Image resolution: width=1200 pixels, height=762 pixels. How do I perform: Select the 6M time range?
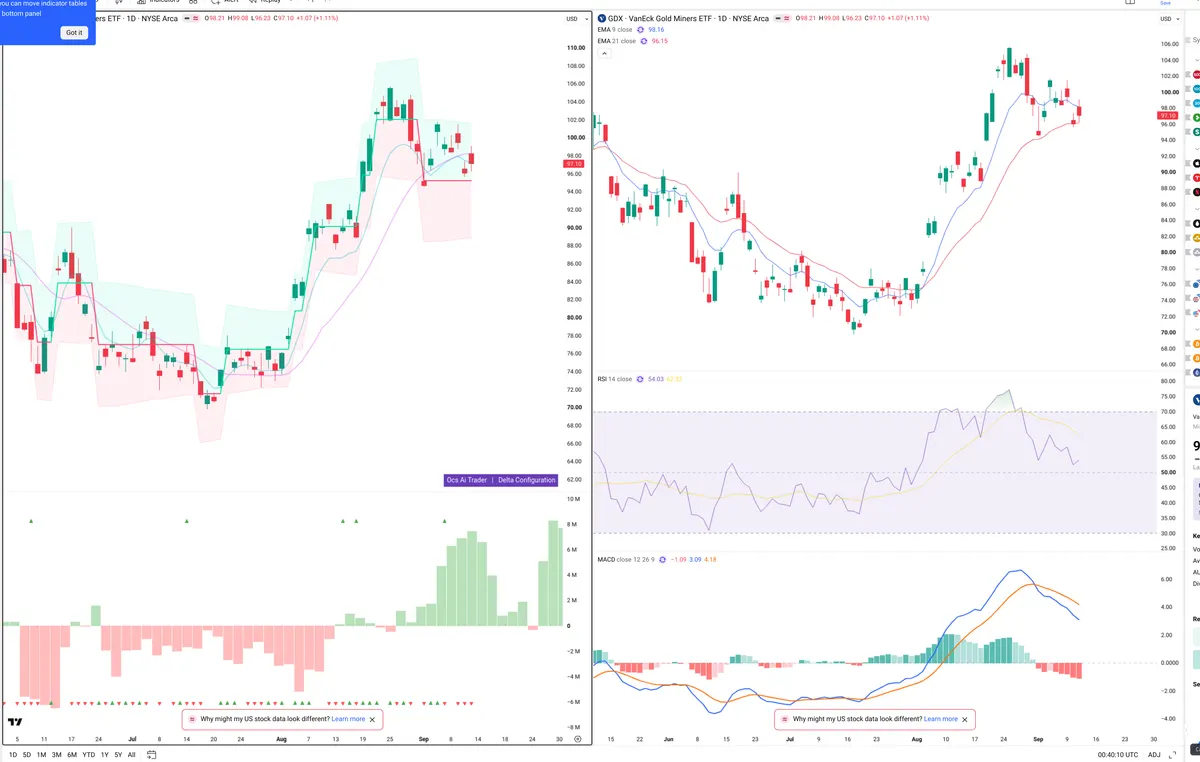point(72,754)
